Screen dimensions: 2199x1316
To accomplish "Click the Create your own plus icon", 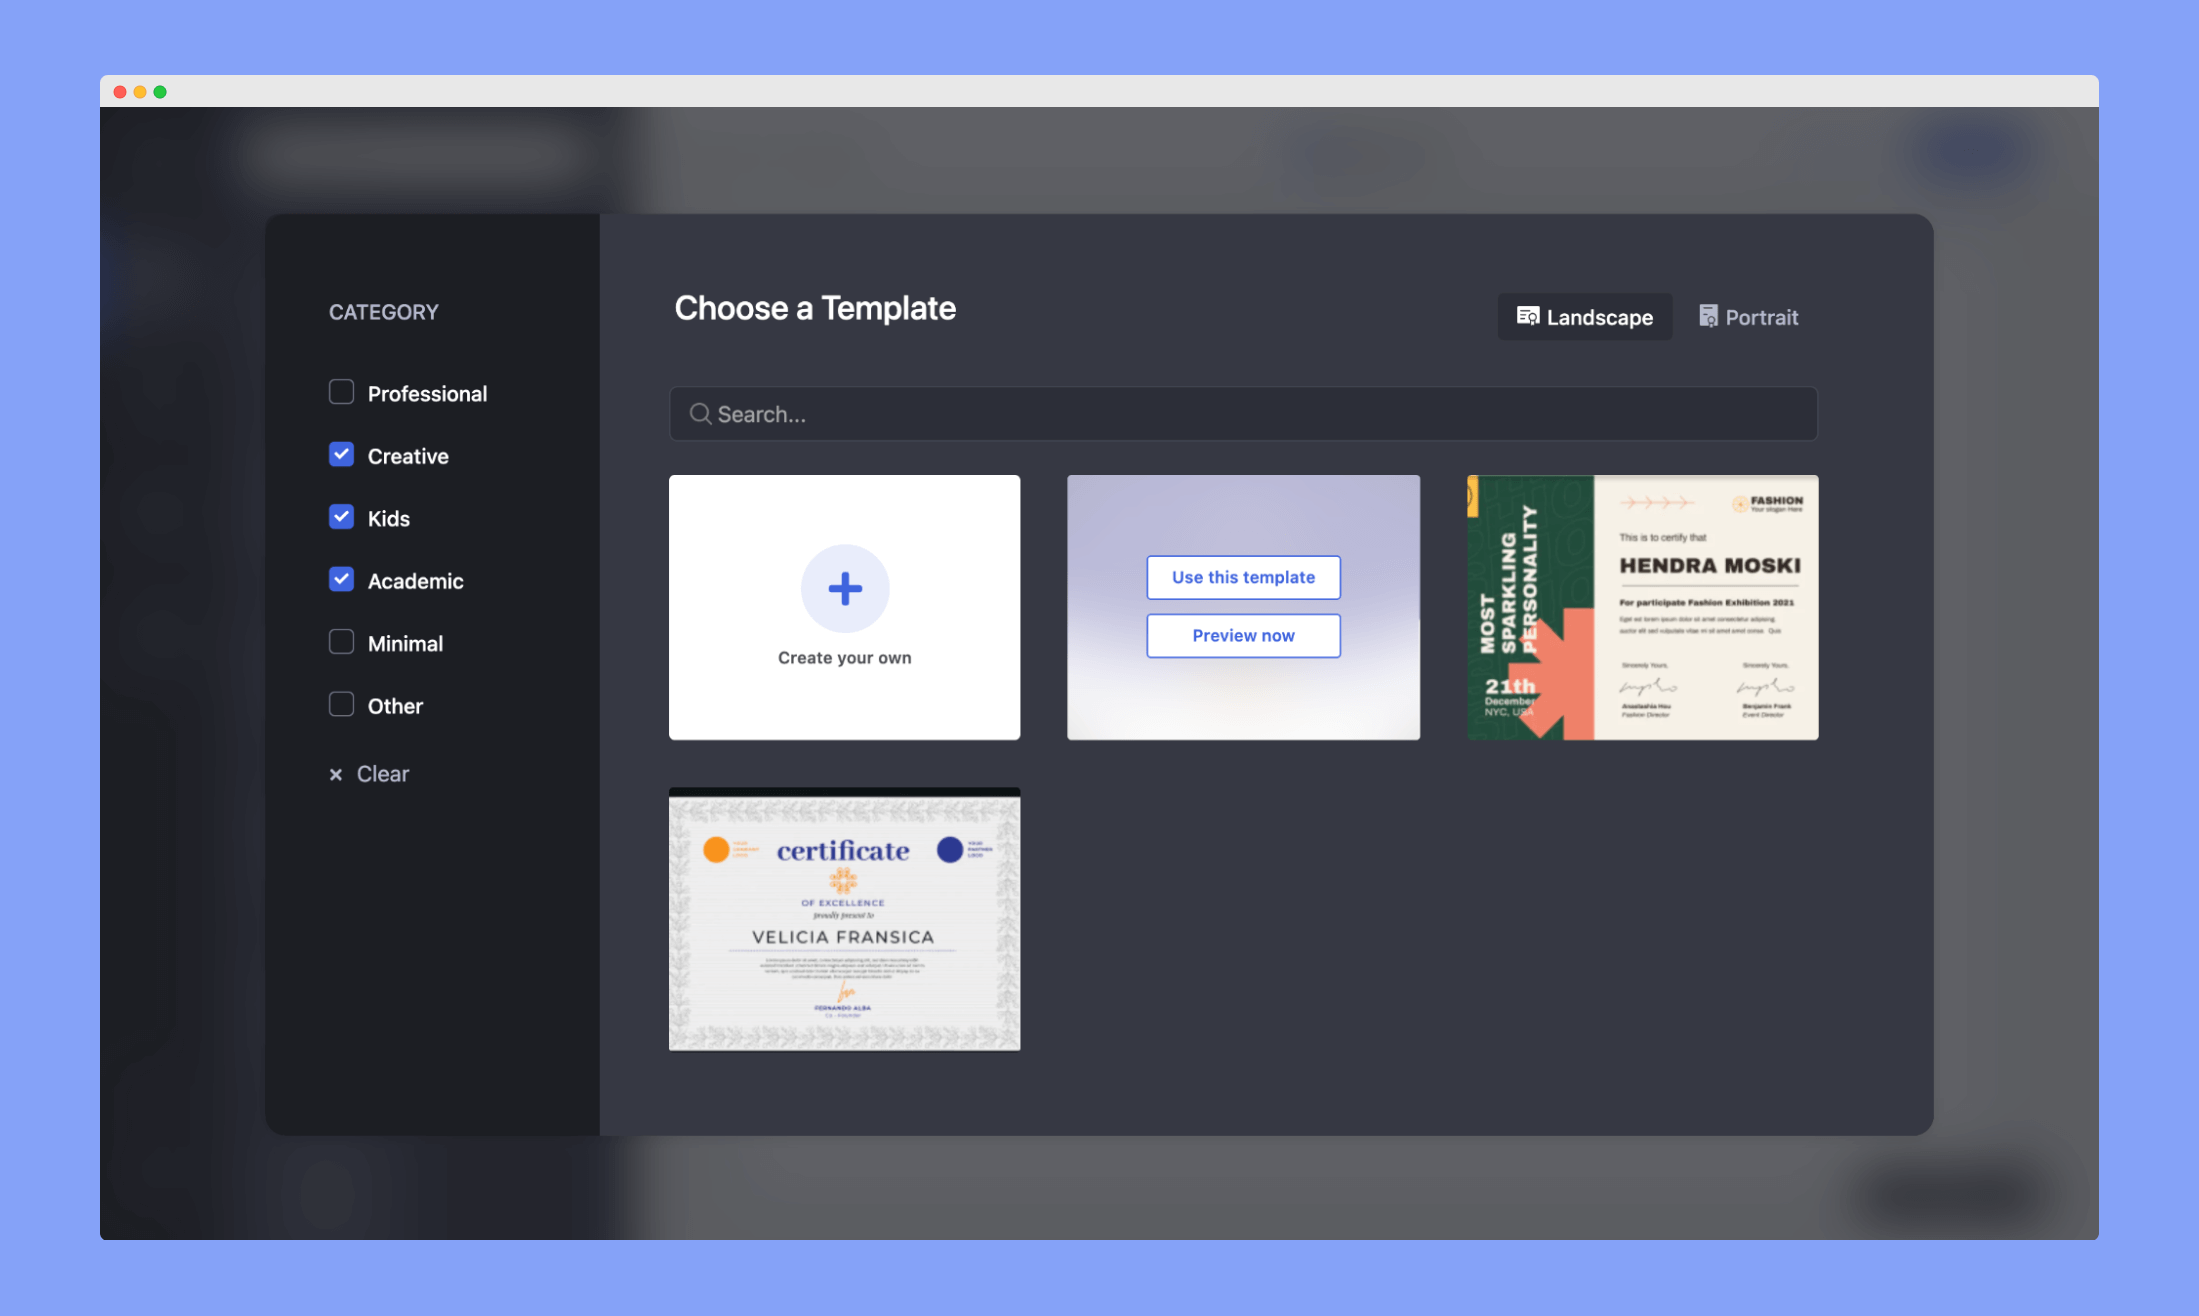I will click(844, 589).
